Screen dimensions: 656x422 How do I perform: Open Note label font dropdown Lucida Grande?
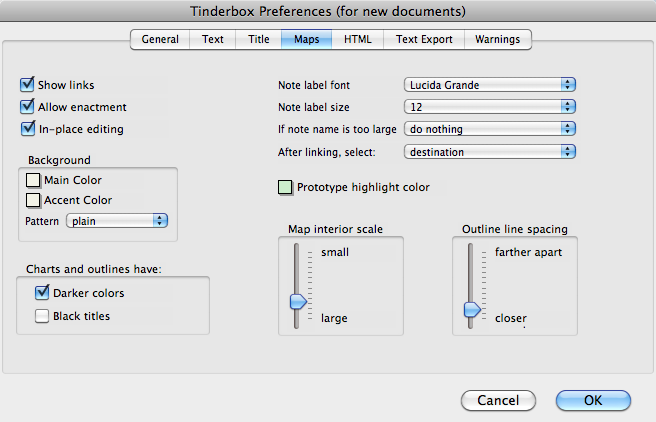pos(490,85)
